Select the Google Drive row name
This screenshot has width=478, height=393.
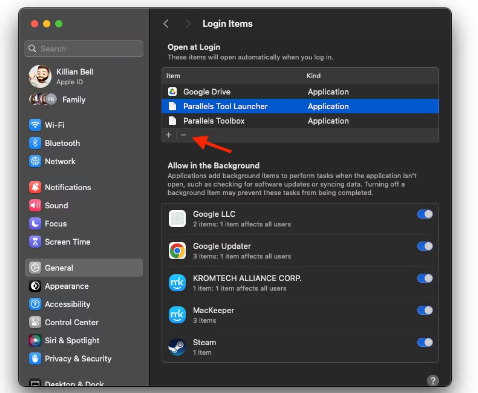pos(207,92)
